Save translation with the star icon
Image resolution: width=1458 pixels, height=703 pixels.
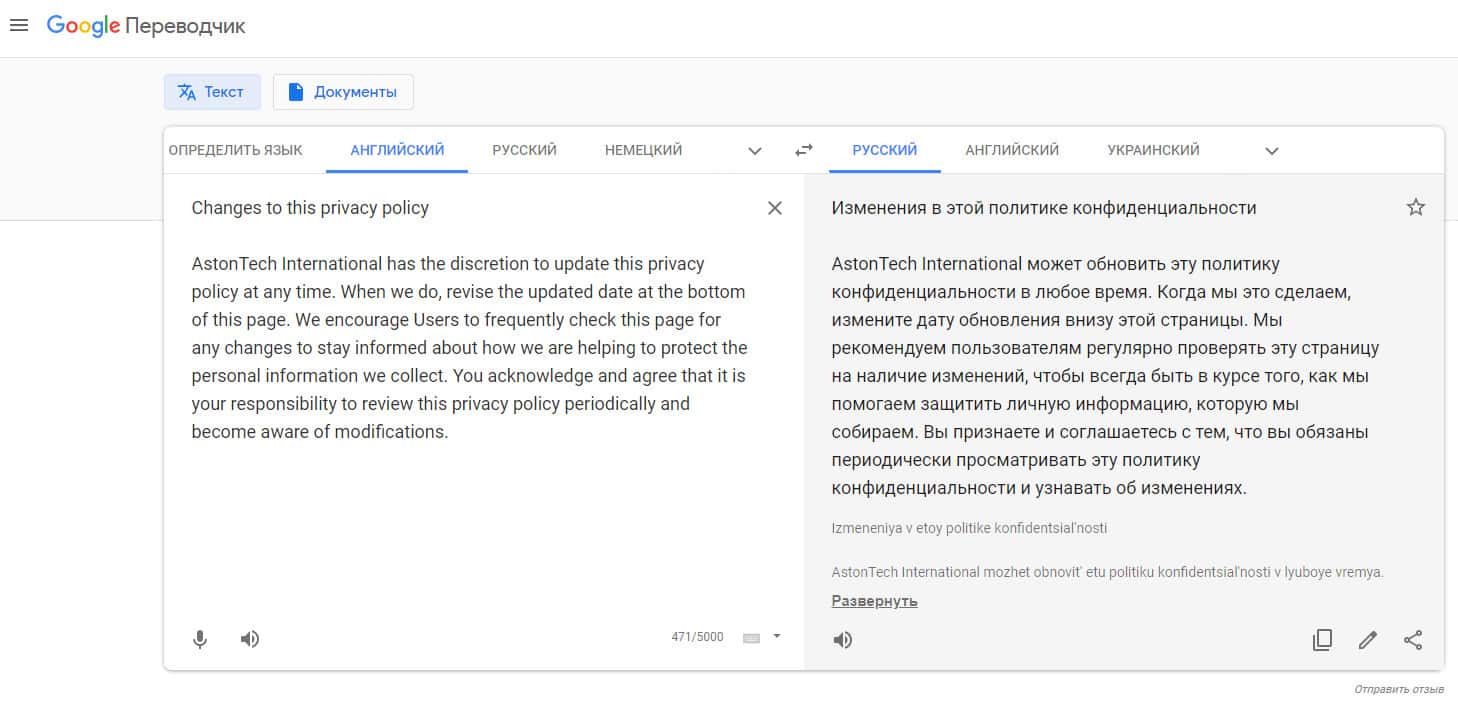coord(1415,208)
